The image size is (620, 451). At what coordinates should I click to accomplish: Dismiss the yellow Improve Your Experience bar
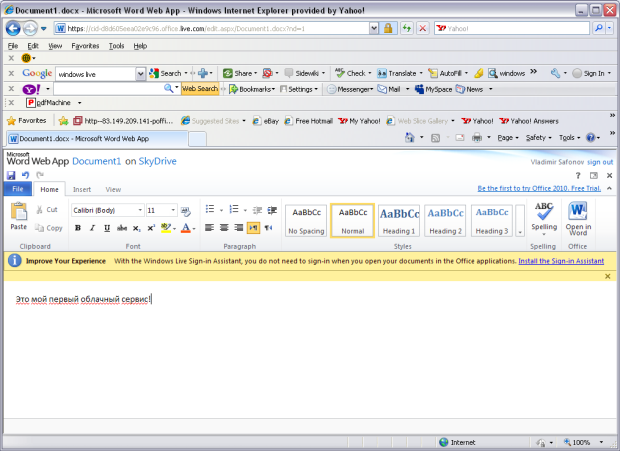click(x=608, y=276)
